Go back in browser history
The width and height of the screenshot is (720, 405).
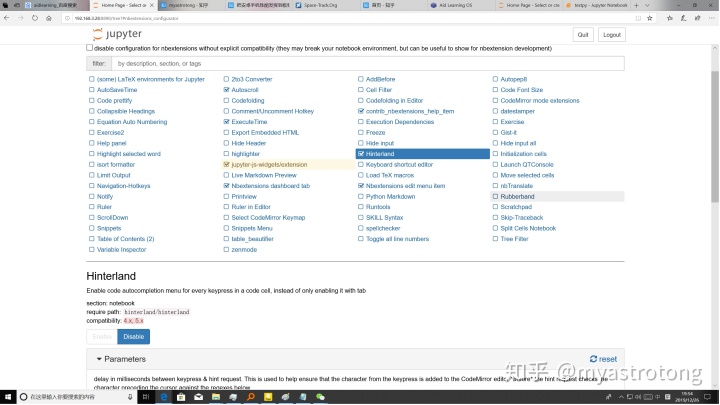tap(6, 18)
